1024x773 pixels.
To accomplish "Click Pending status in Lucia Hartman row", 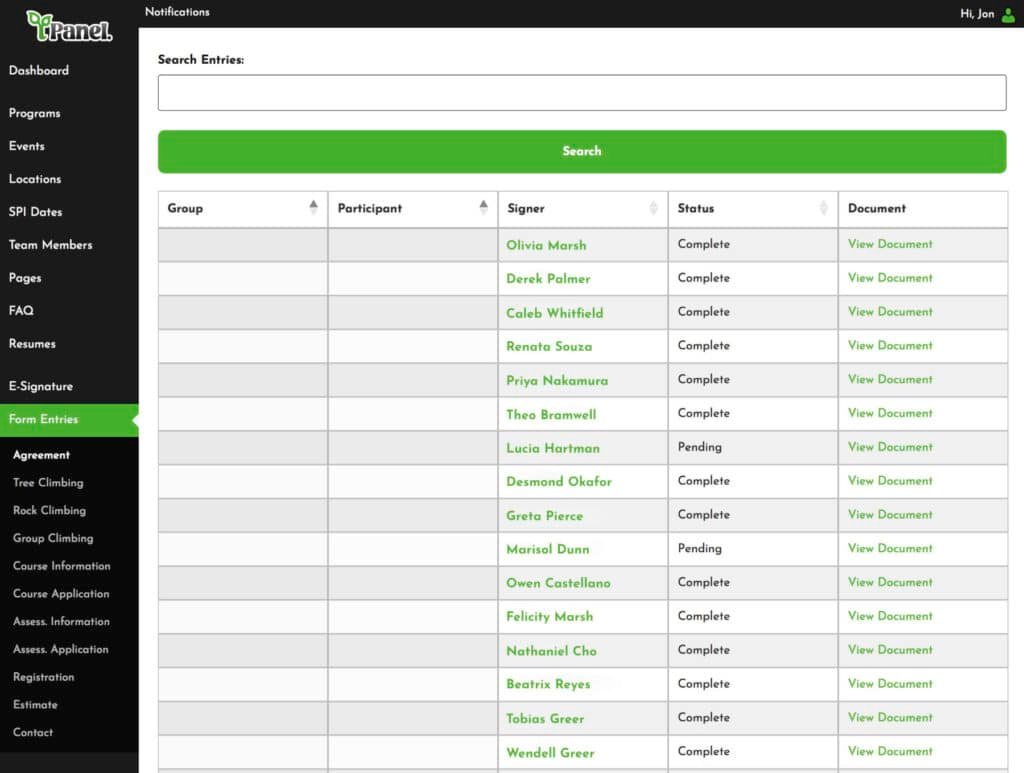I will tap(699, 447).
